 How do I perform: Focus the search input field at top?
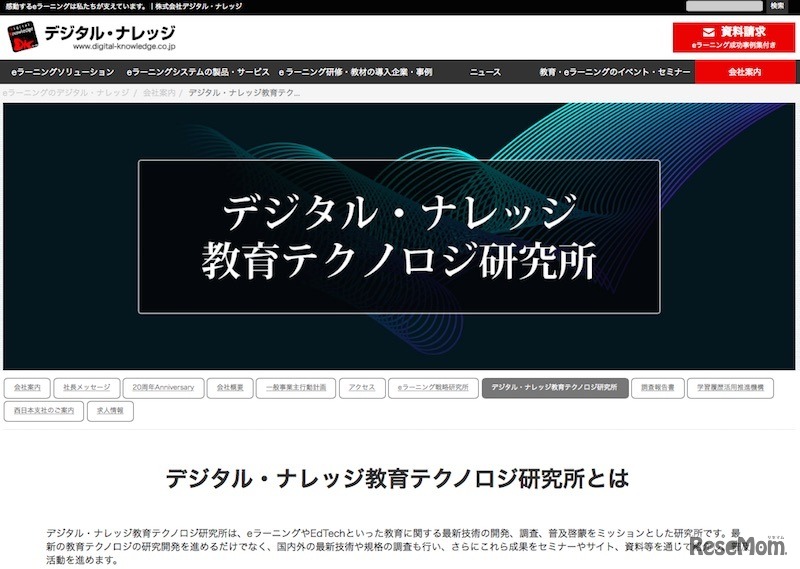pyautogui.click(x=724, y=6)
